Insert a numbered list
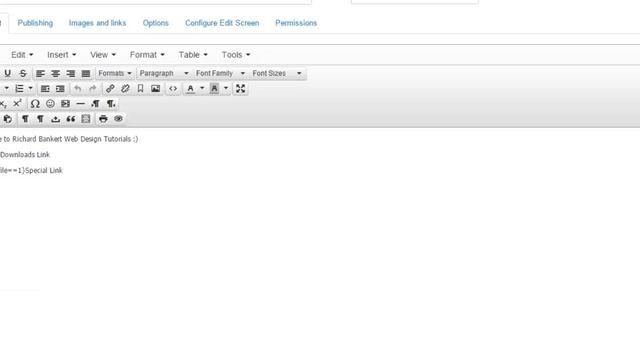 tap(19, 89)
